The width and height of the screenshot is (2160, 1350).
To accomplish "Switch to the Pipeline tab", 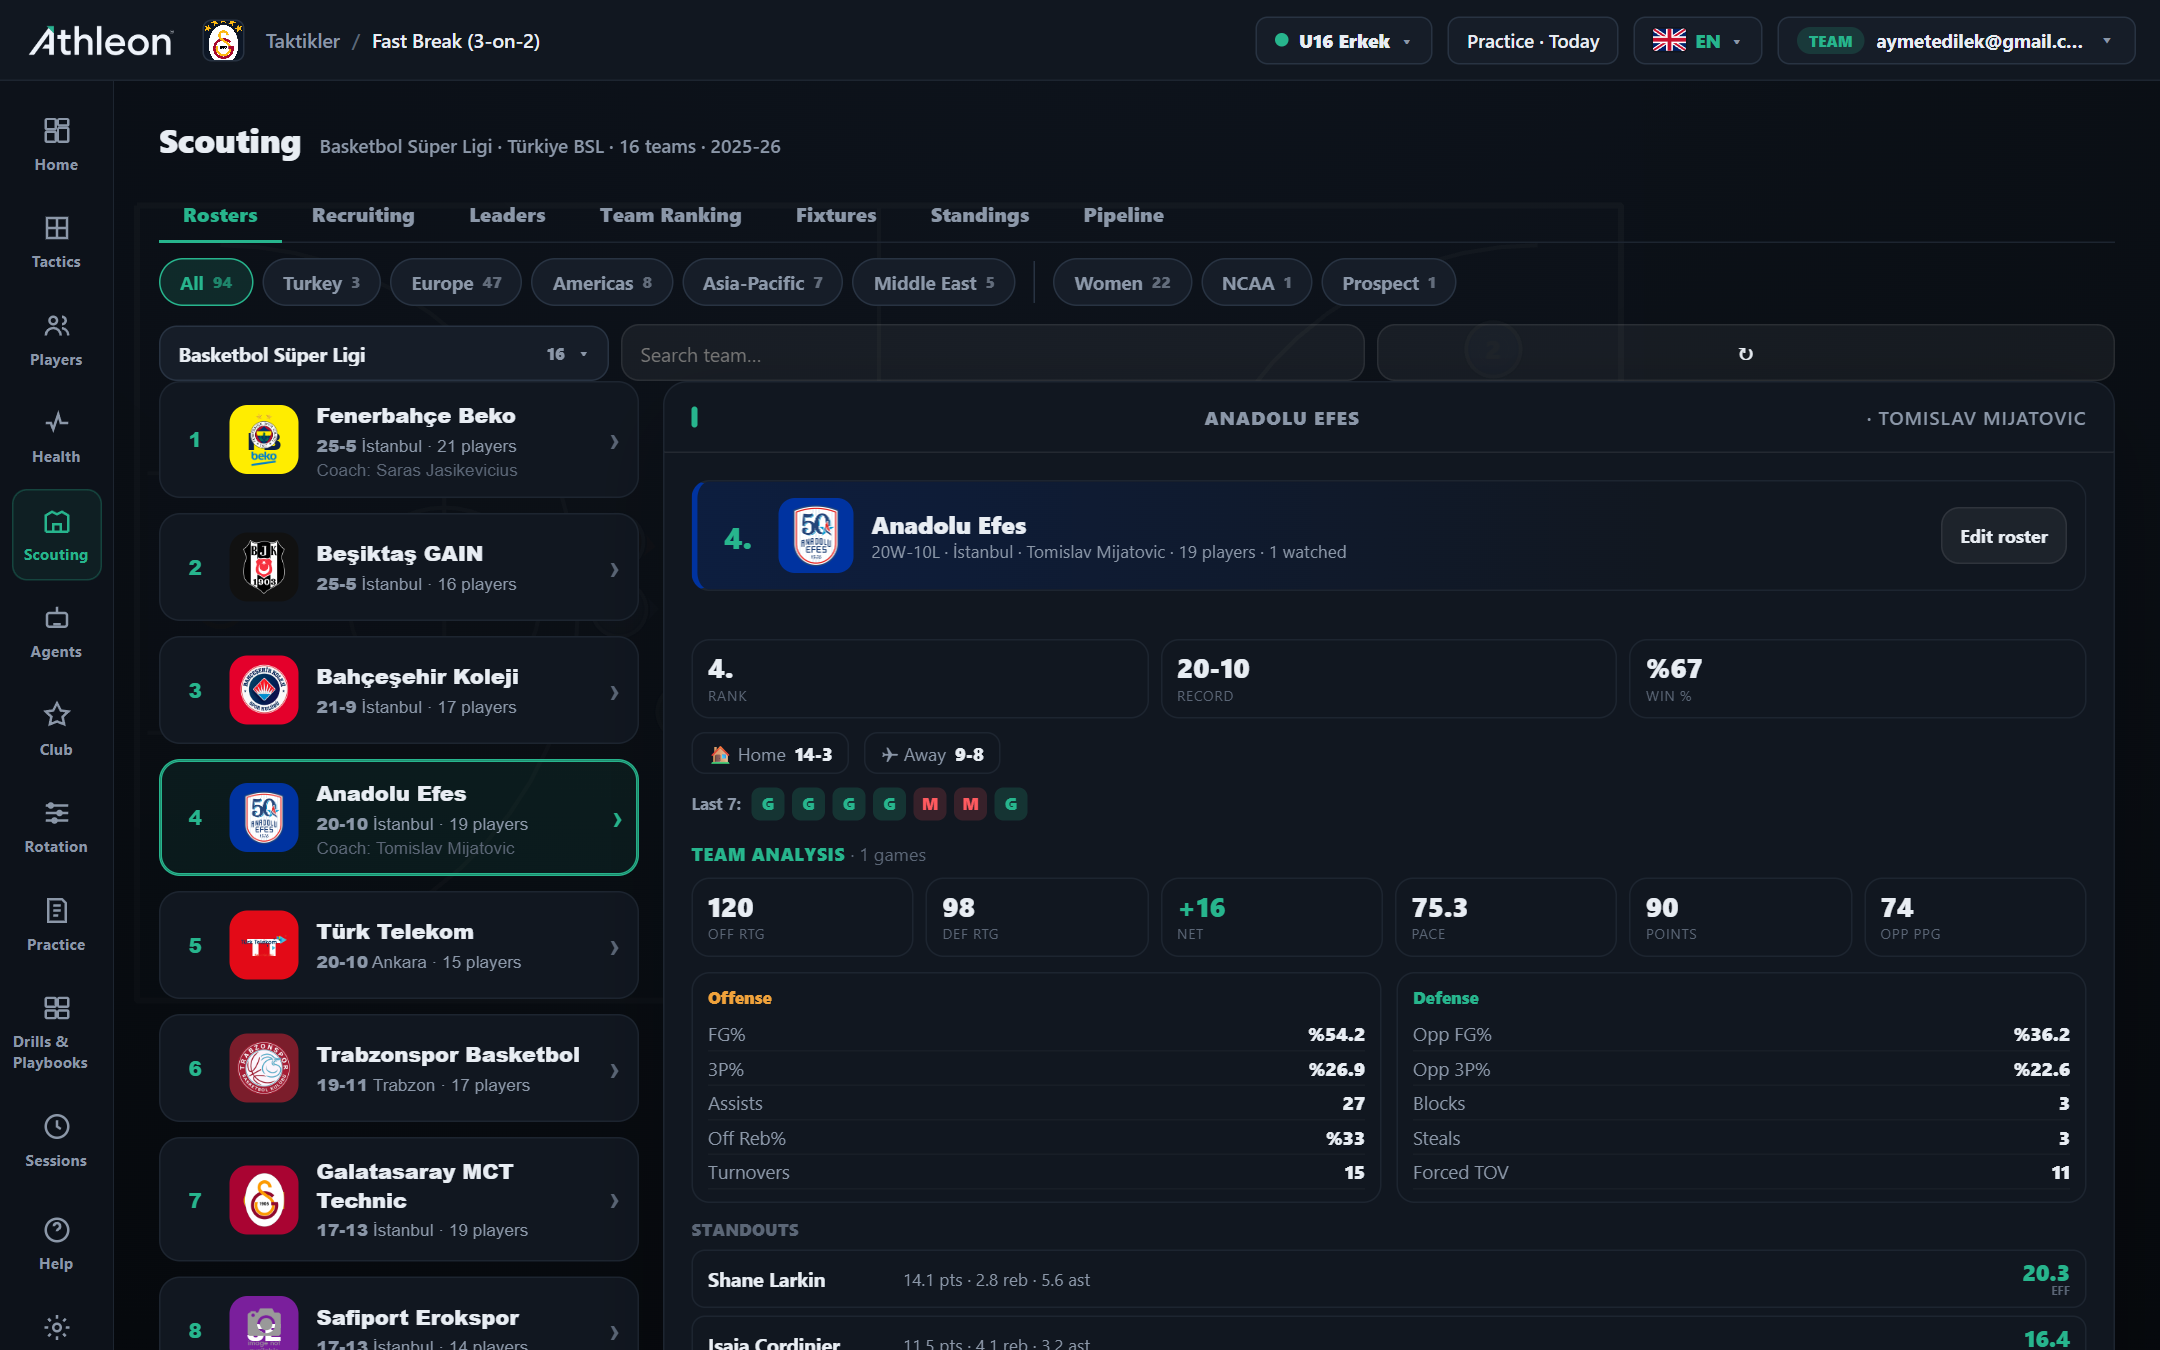I will point(1124,215).
